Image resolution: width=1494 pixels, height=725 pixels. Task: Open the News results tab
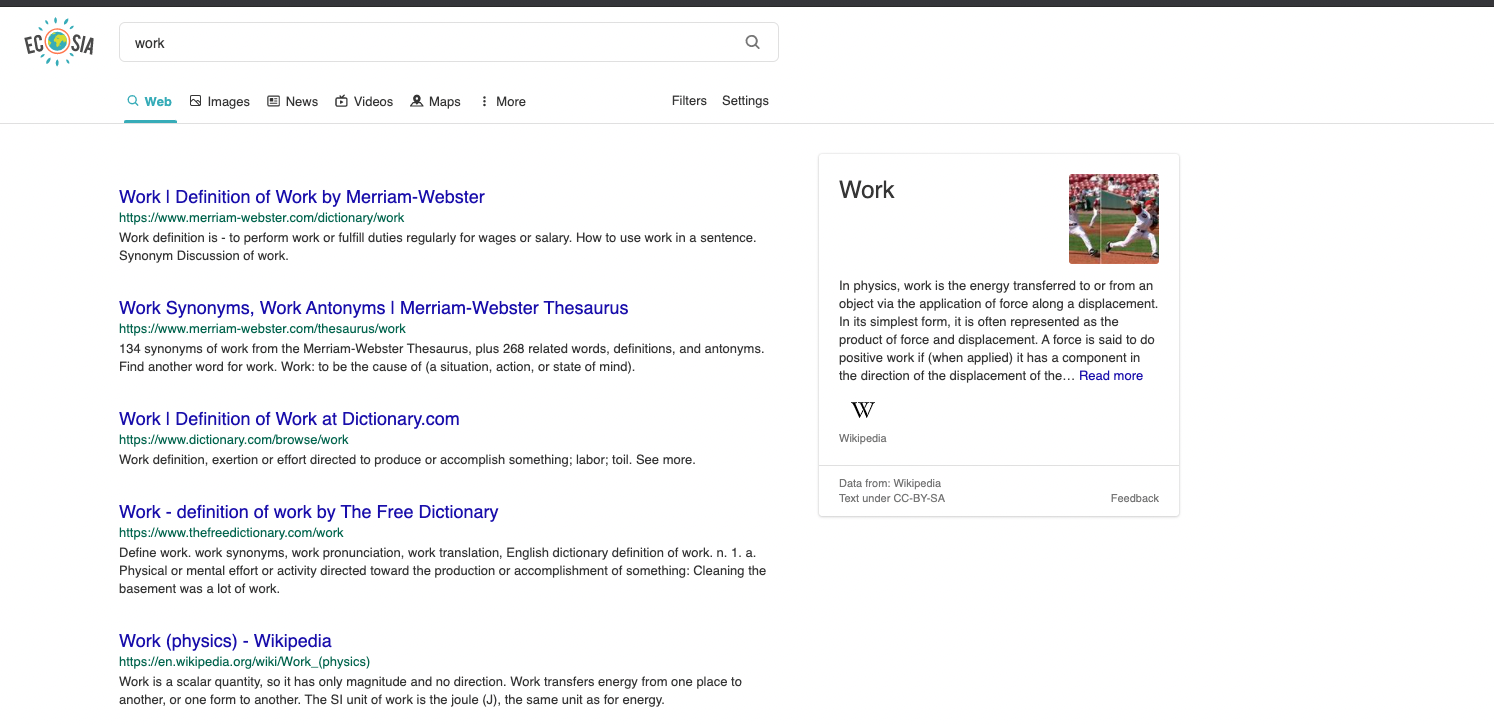292,102
